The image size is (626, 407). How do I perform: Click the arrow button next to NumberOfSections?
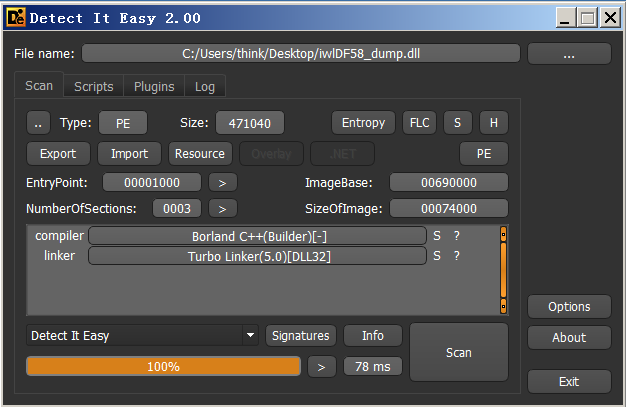coord(223,208)
